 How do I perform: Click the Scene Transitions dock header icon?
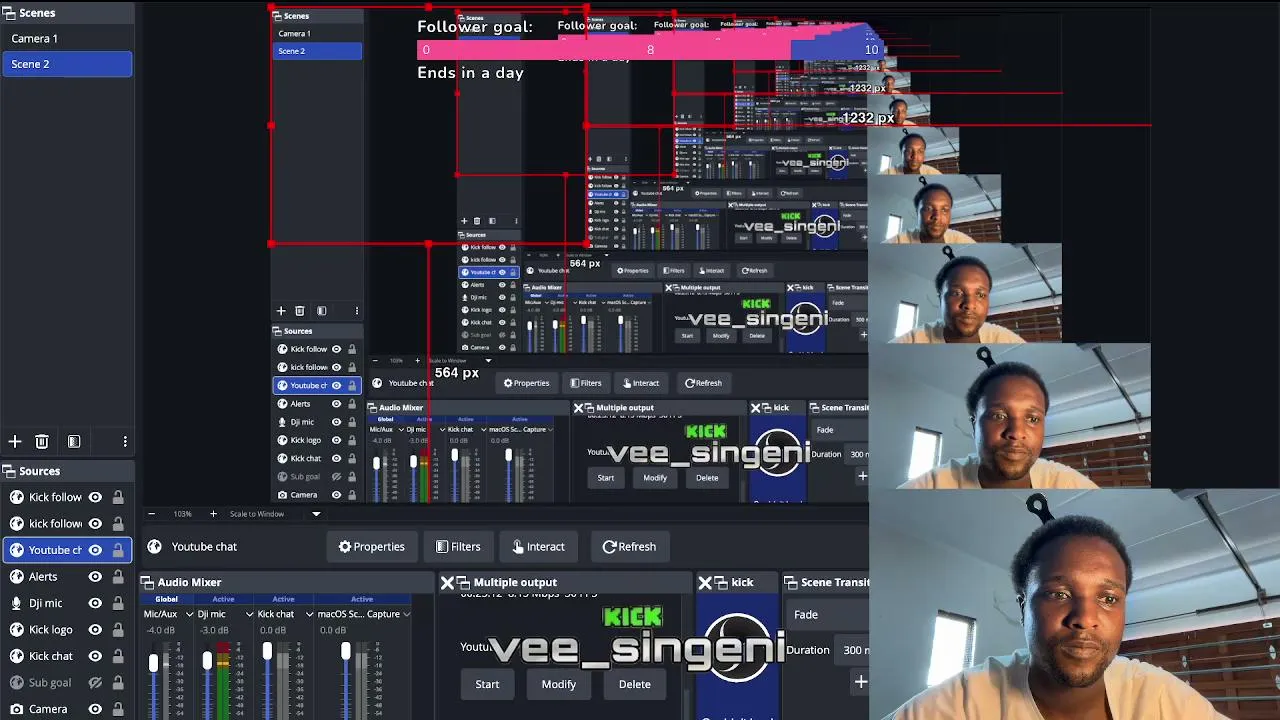tap(790, 582)
